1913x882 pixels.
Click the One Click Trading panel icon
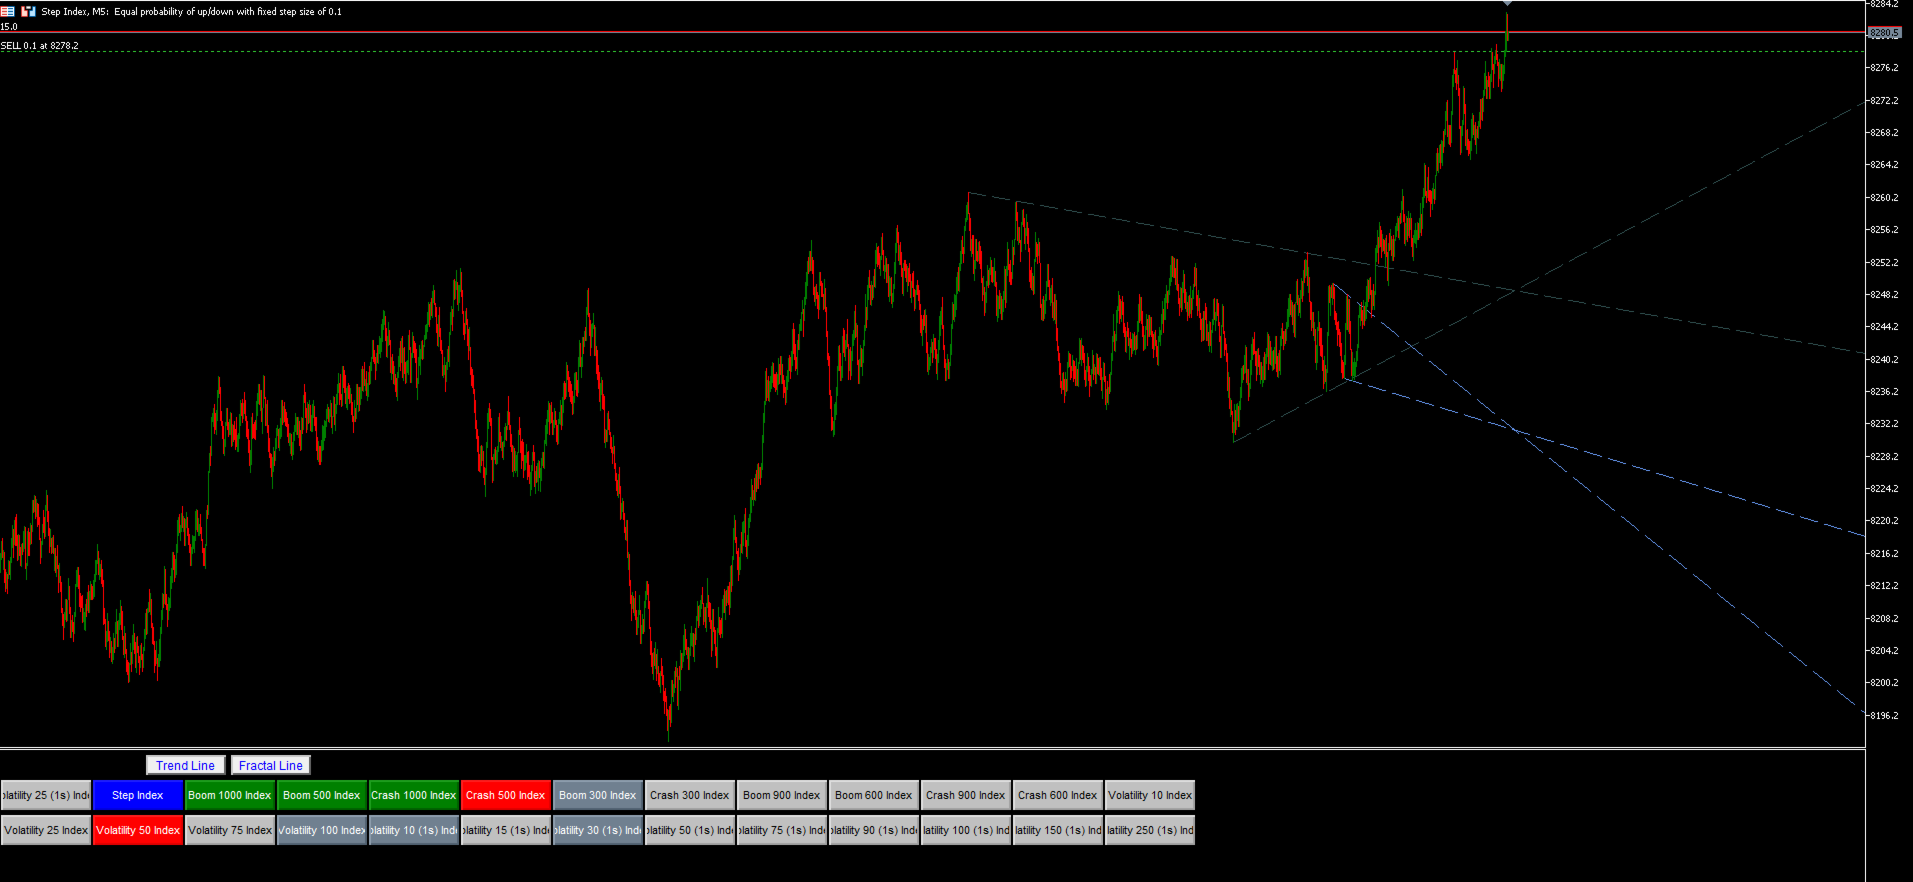pyautogui.click(x=28, y=11)
